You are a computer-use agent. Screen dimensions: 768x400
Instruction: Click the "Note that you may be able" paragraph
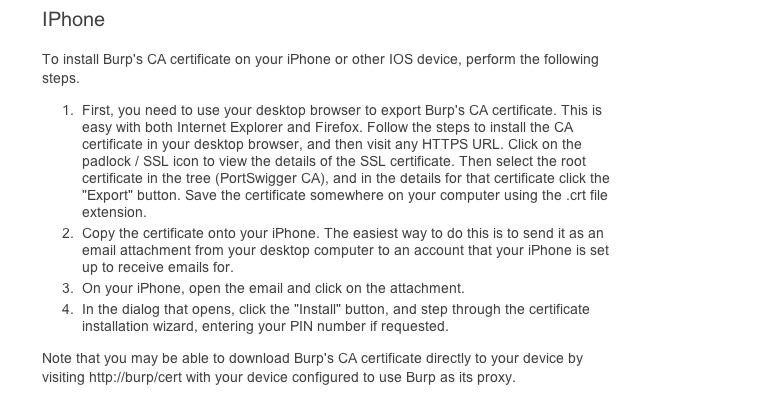(312, 368)
